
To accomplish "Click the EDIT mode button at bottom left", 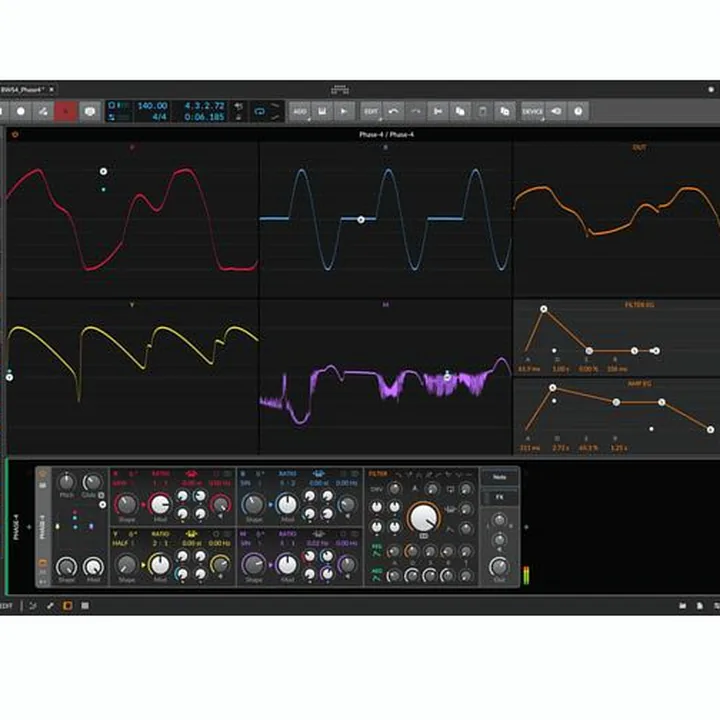I will coord(6,606).
